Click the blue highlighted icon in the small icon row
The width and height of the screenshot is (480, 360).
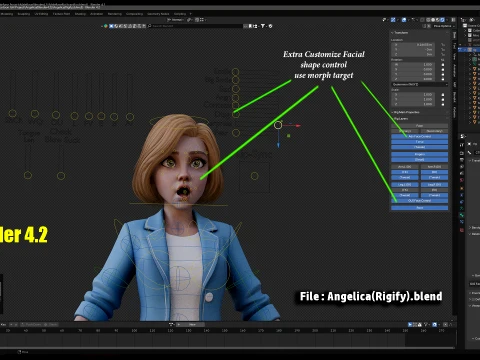(x=112, y=26)
